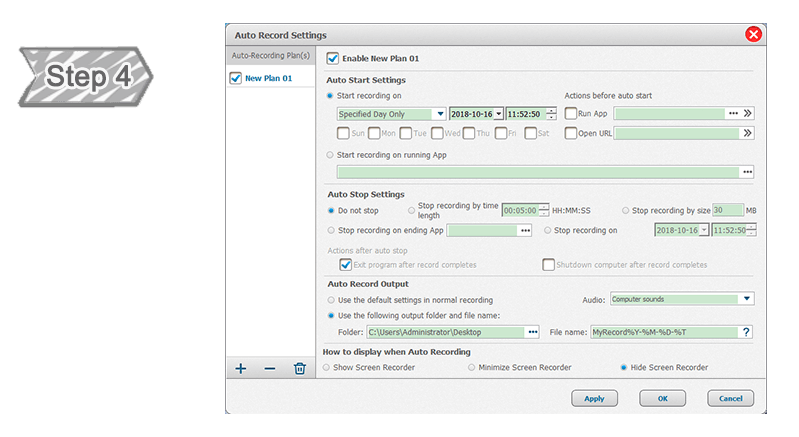Click the minus icon to remove plan

tap(269, 369)
